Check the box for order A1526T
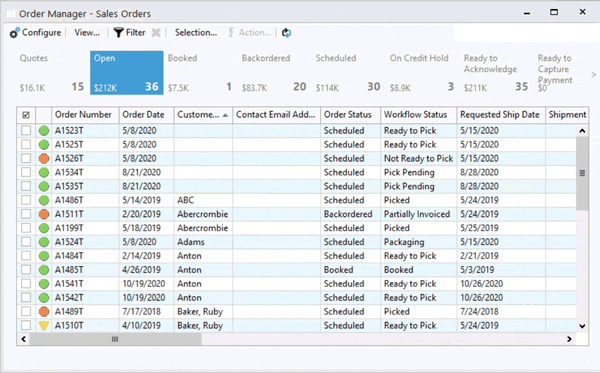Viewport: 600px width, 373px height. tap(26, 158)
